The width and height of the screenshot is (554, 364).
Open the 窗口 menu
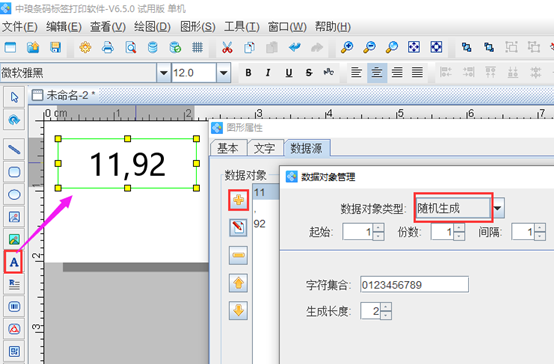(287, 27)
